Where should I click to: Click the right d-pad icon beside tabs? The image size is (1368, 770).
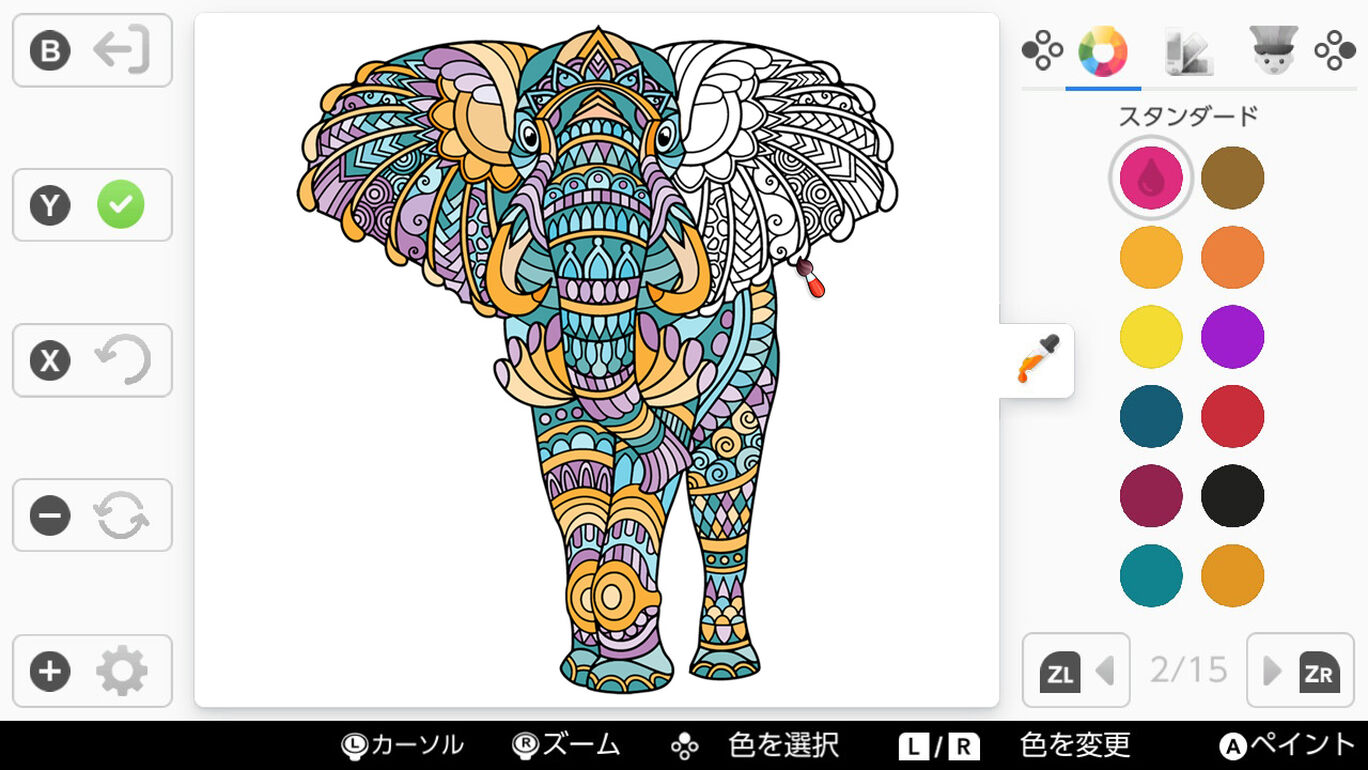pos(1334,50)
